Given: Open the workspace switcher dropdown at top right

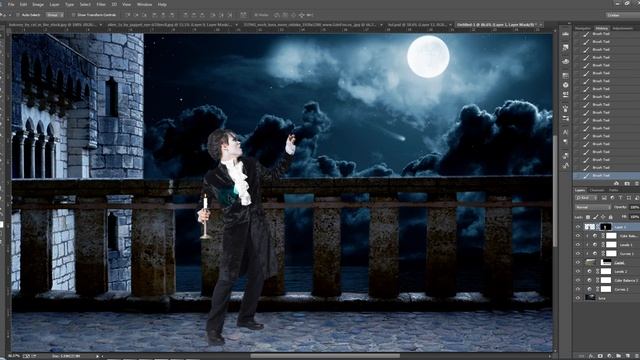Looking at the screenshot, I should 622,15.
